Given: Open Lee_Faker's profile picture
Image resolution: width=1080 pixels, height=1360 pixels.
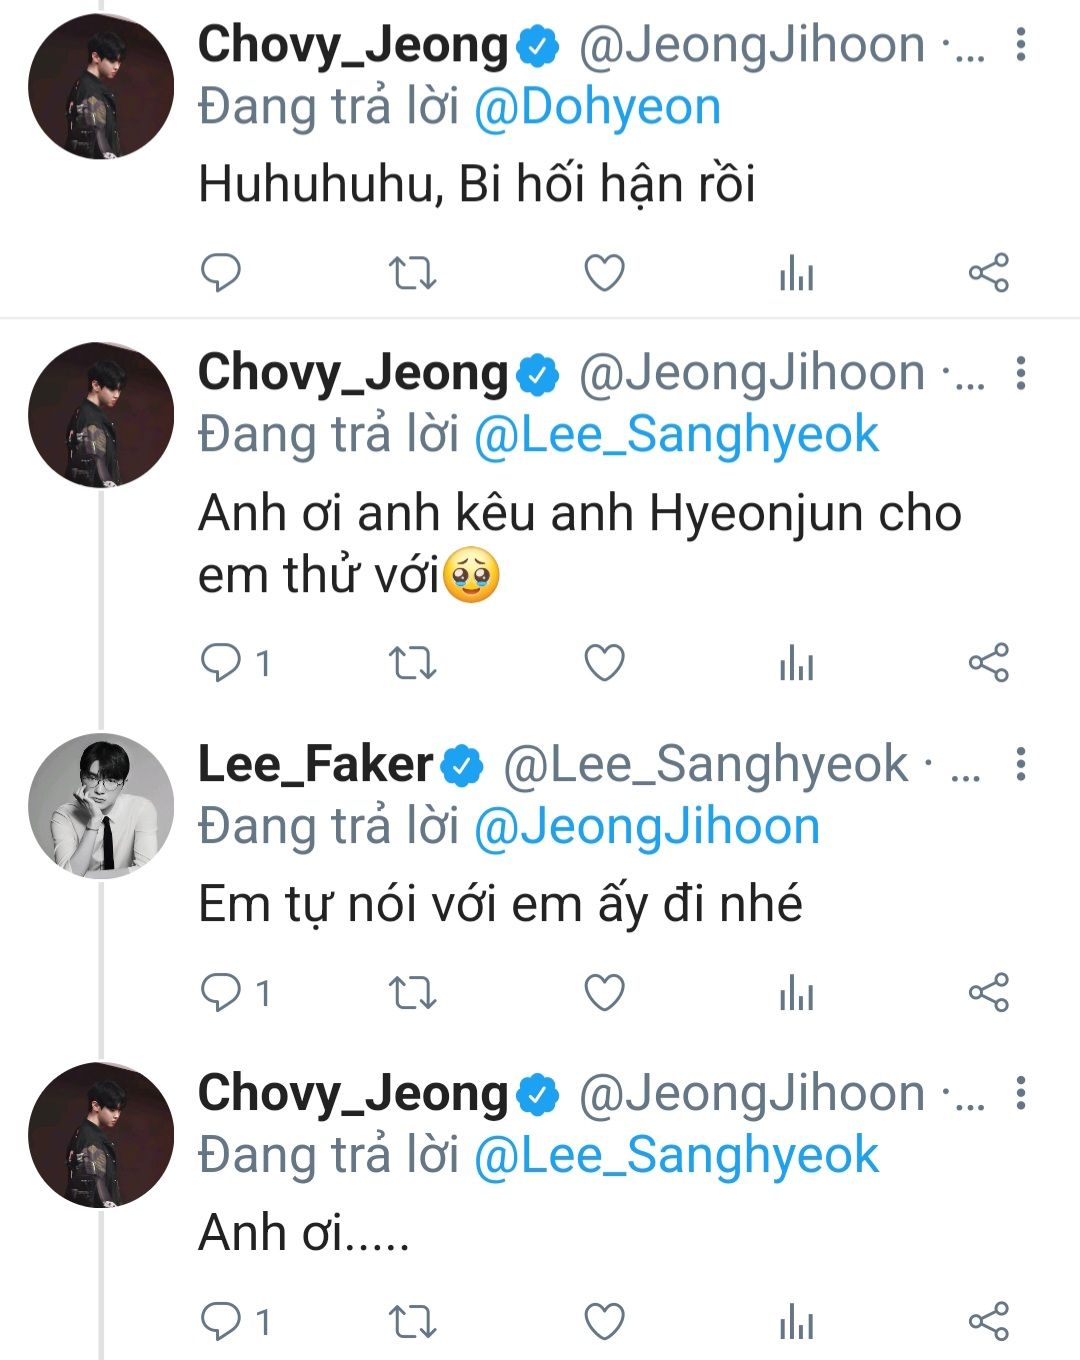Looking at the screenshot, I should [101, 806].
